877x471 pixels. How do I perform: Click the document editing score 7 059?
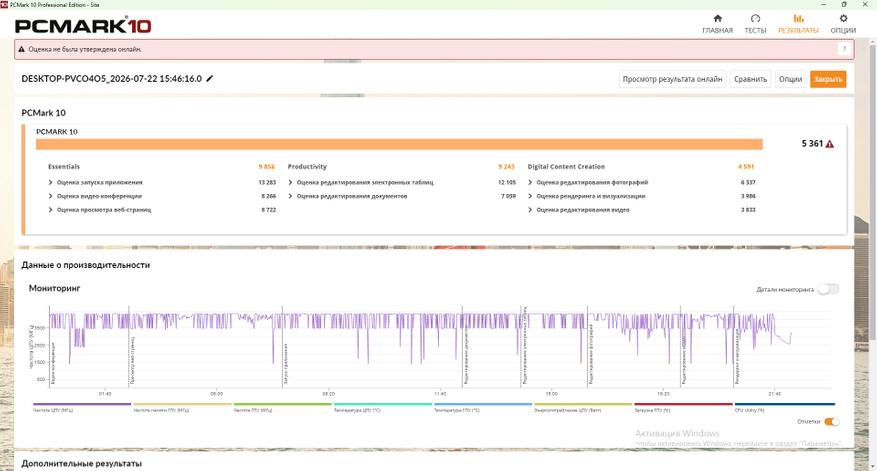(508, 196)
